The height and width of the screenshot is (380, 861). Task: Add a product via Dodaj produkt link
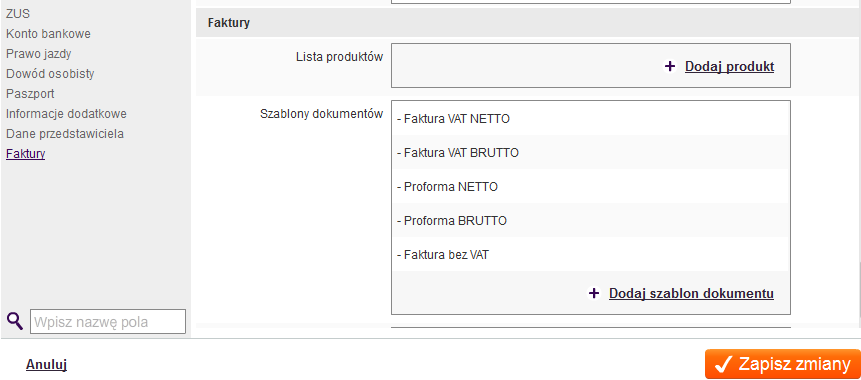point(729,66)
